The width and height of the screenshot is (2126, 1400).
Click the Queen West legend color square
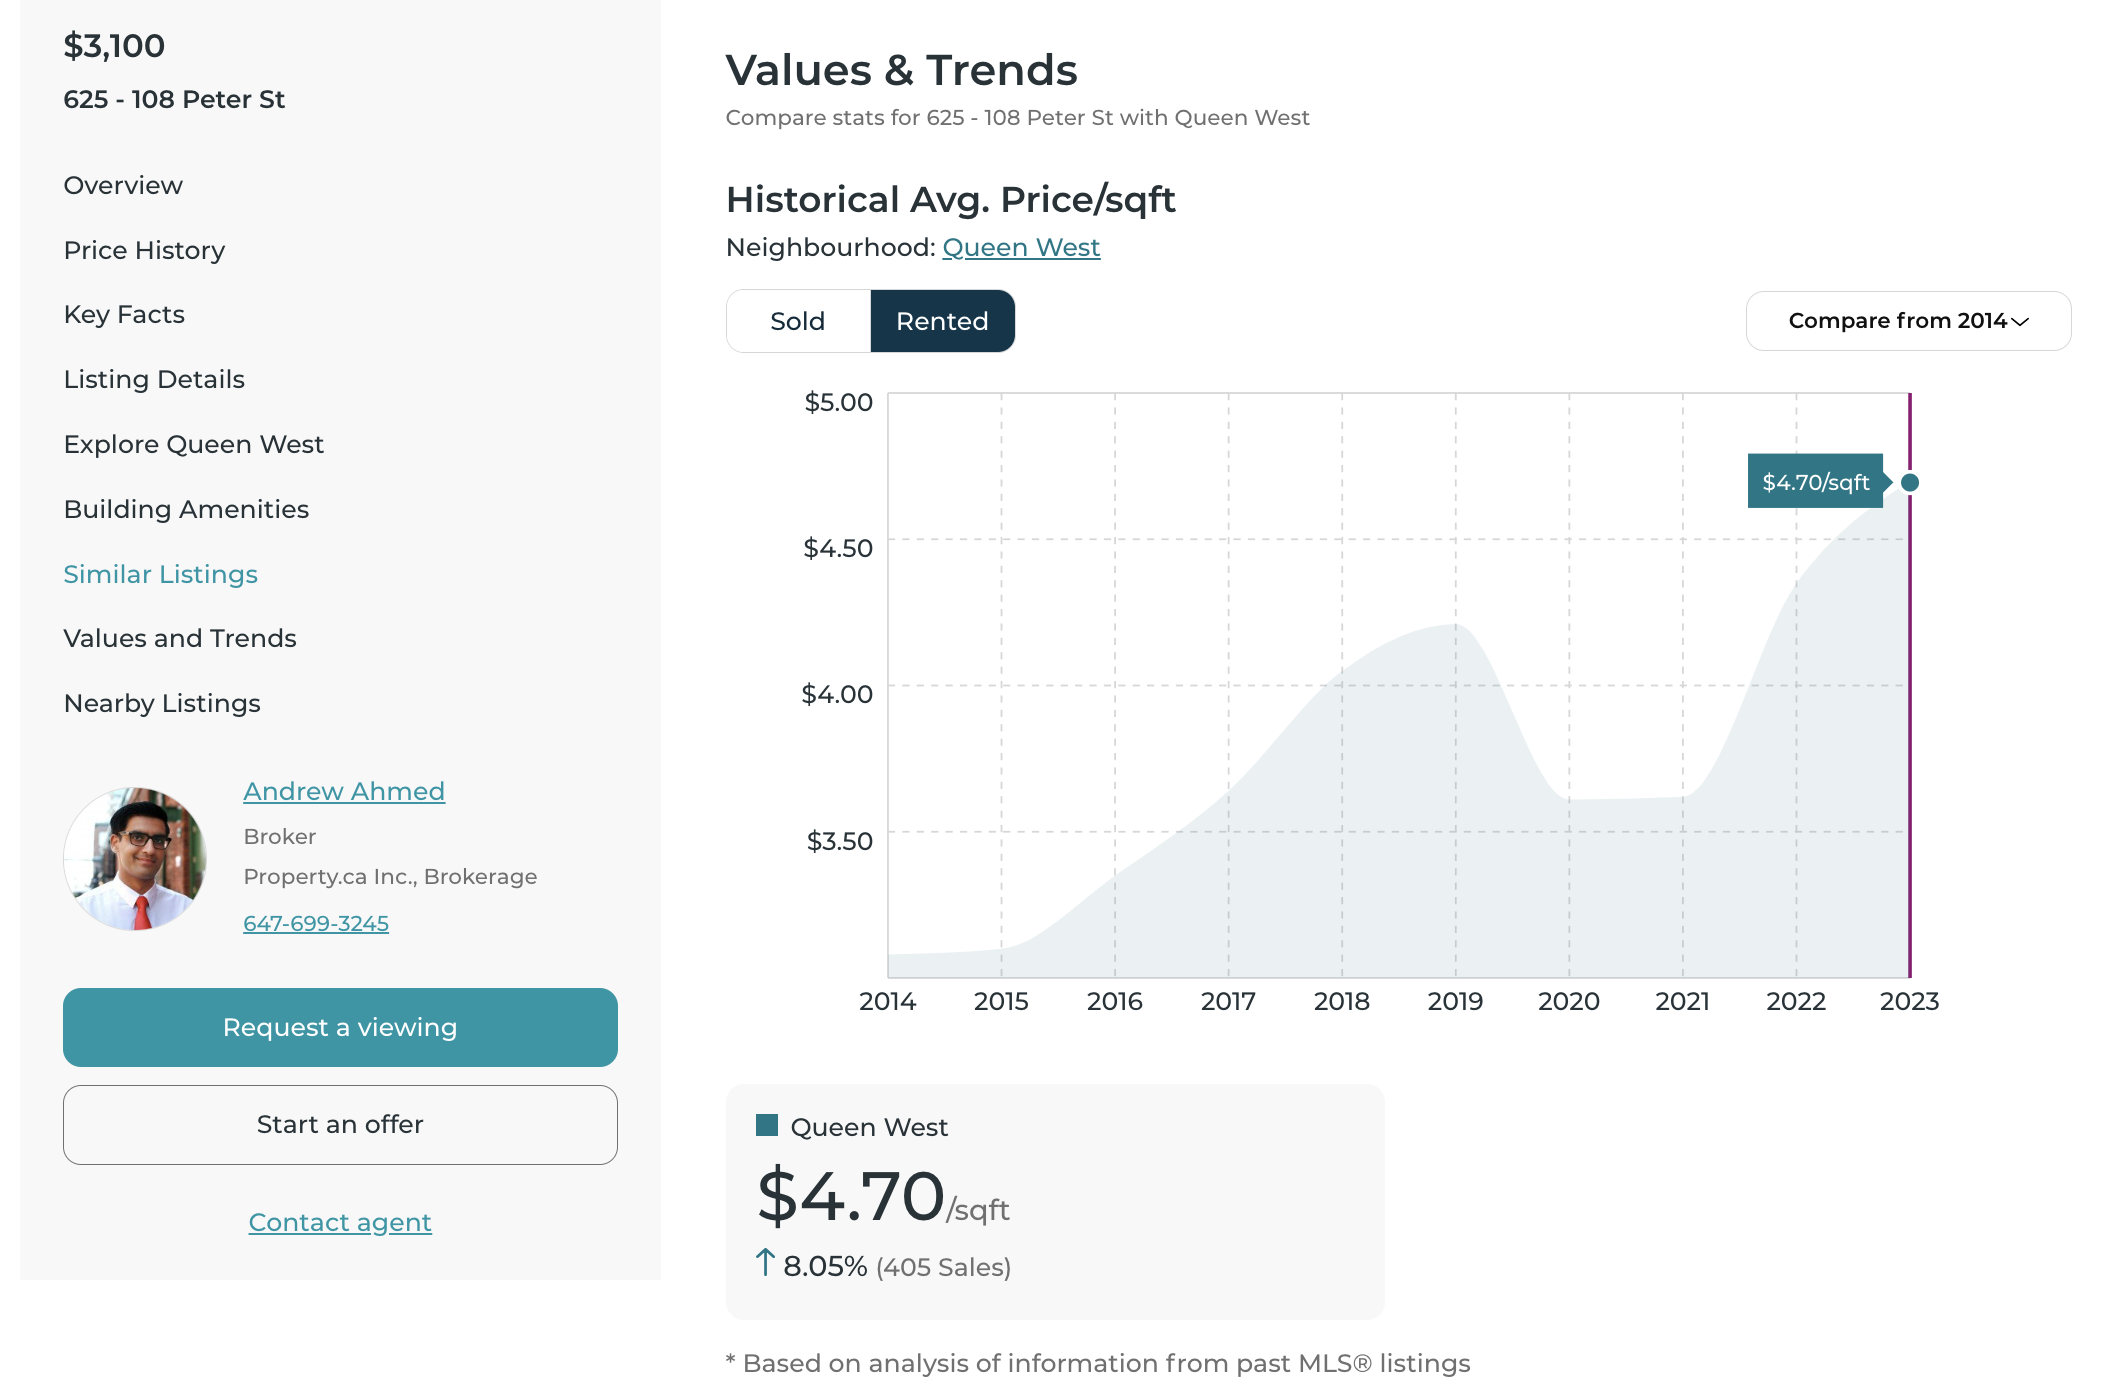click(767, 1126)
